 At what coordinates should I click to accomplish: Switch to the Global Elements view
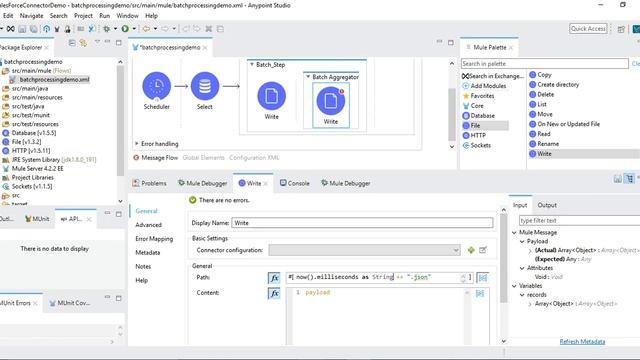203,158
